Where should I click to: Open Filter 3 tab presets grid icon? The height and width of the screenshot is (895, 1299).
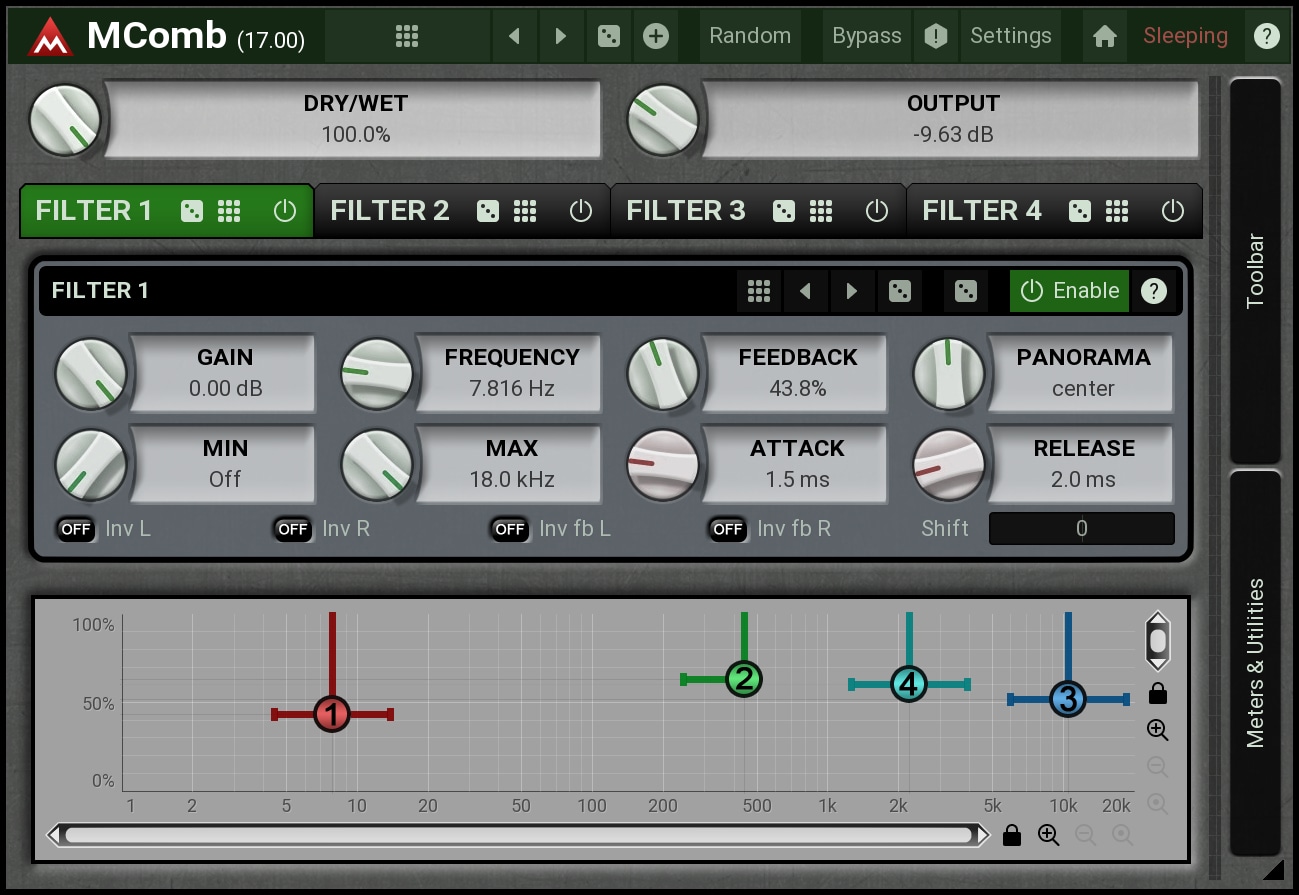pyautogui.click(x=821, y=211)
